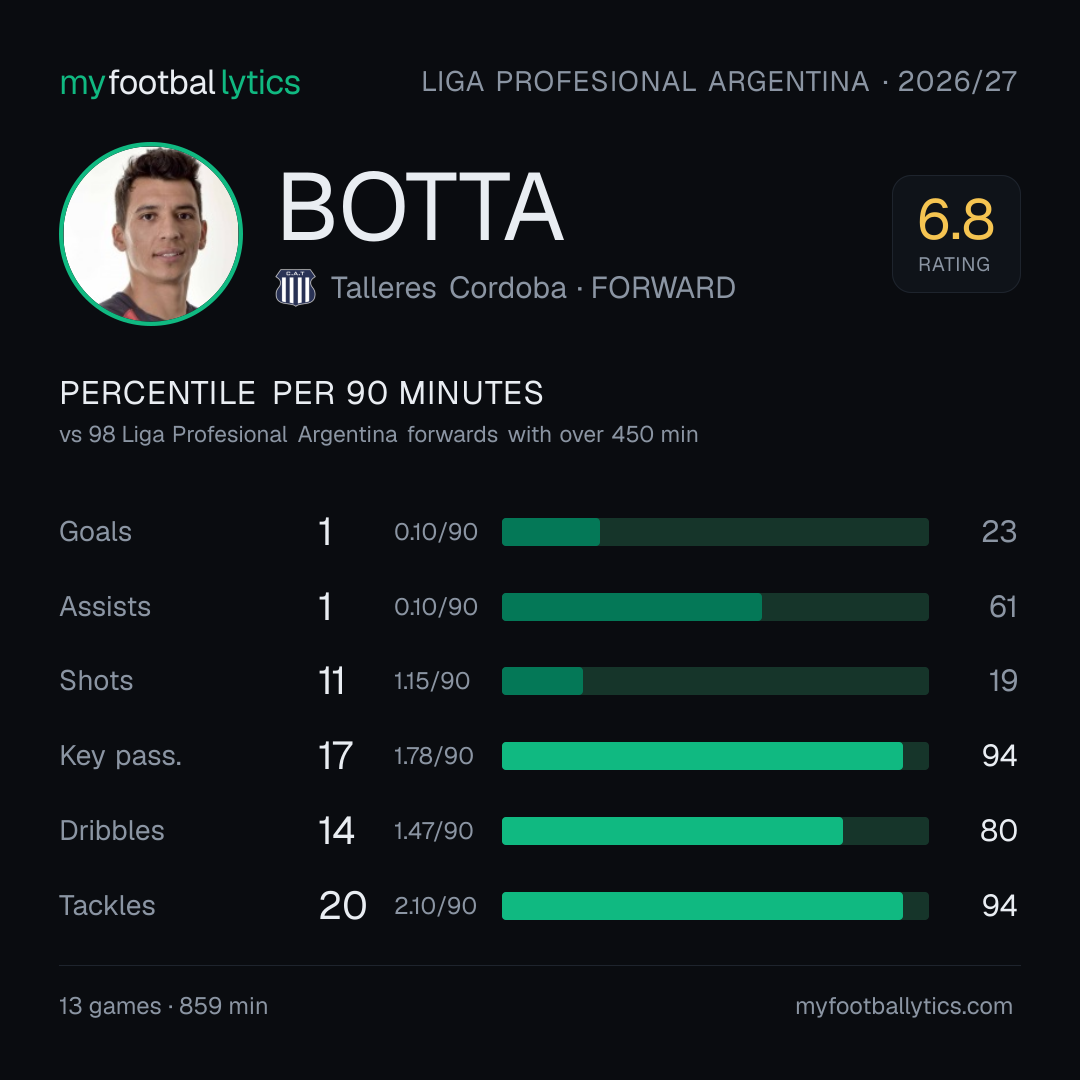This screenshot has width=1080, height=1080.
Task: Select the 13 games · 859 min footer
Action: pyautogui.click(x=164, y=1006)
